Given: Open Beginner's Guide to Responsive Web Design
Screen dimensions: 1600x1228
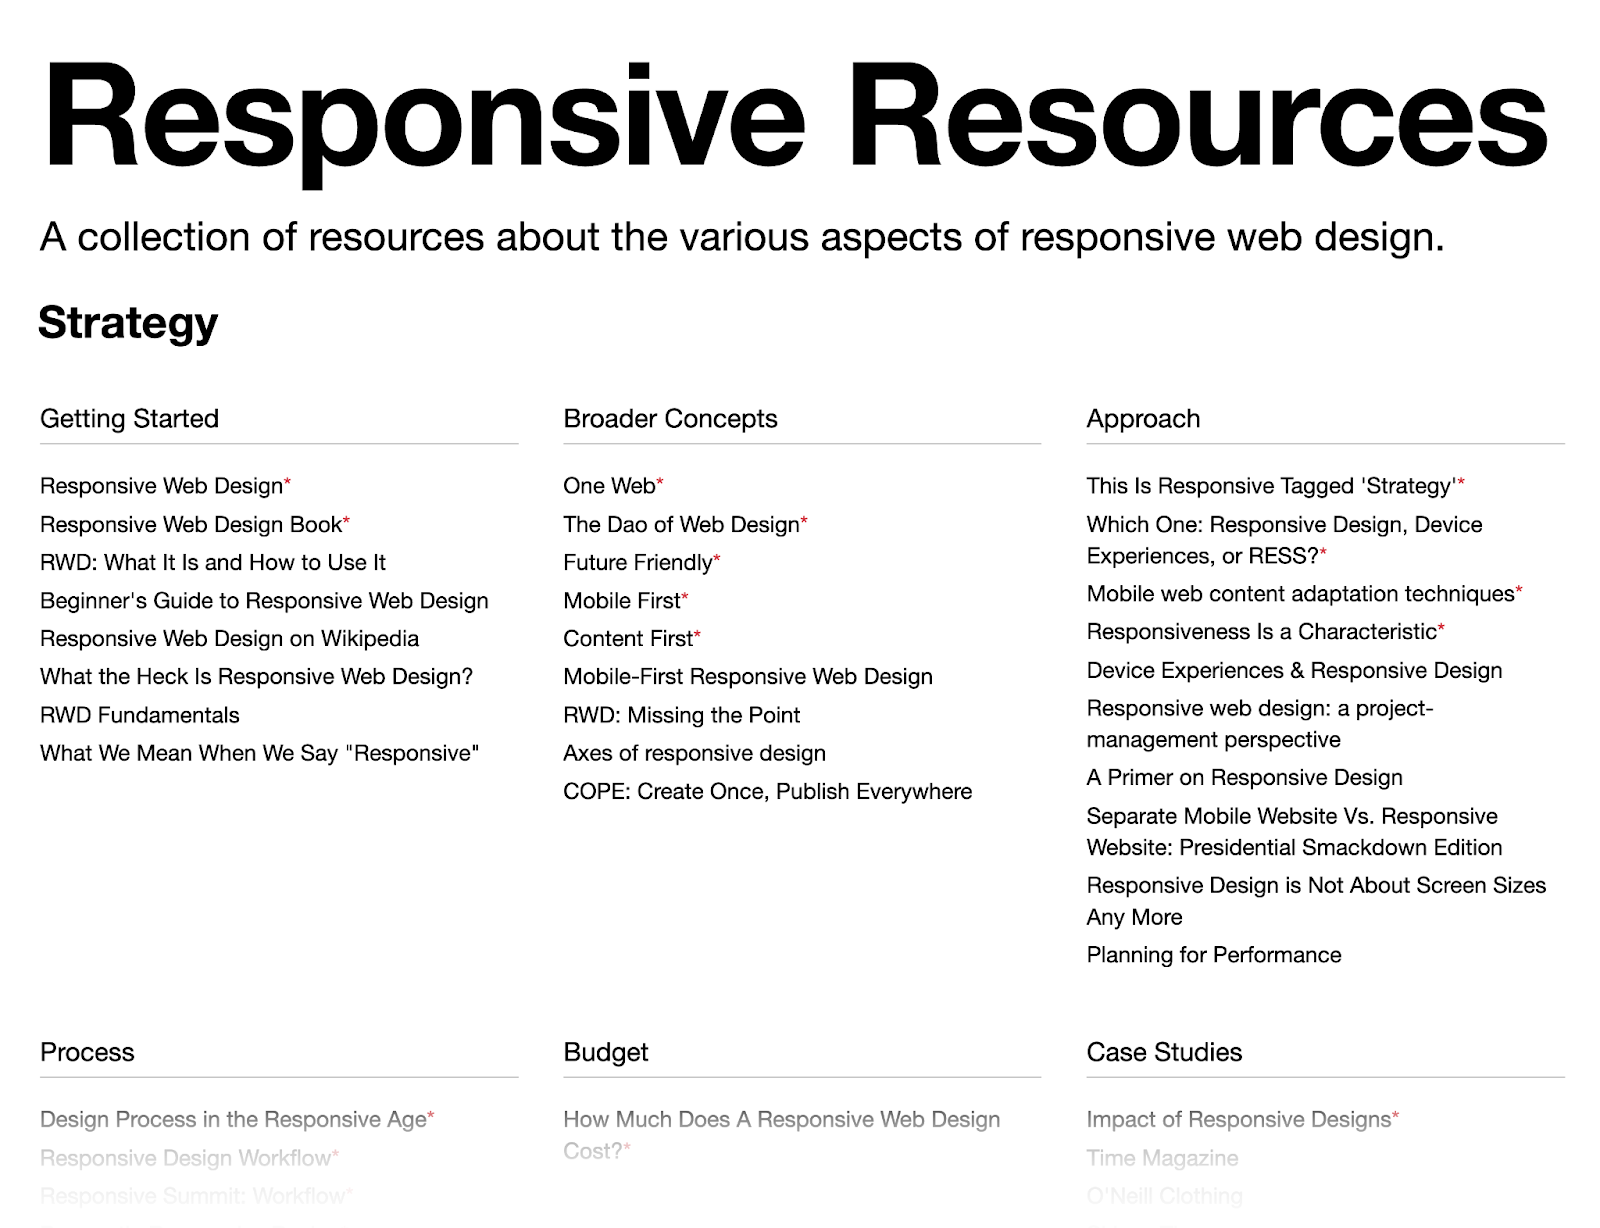Looking at the screenshot, I should coord(263,600).
